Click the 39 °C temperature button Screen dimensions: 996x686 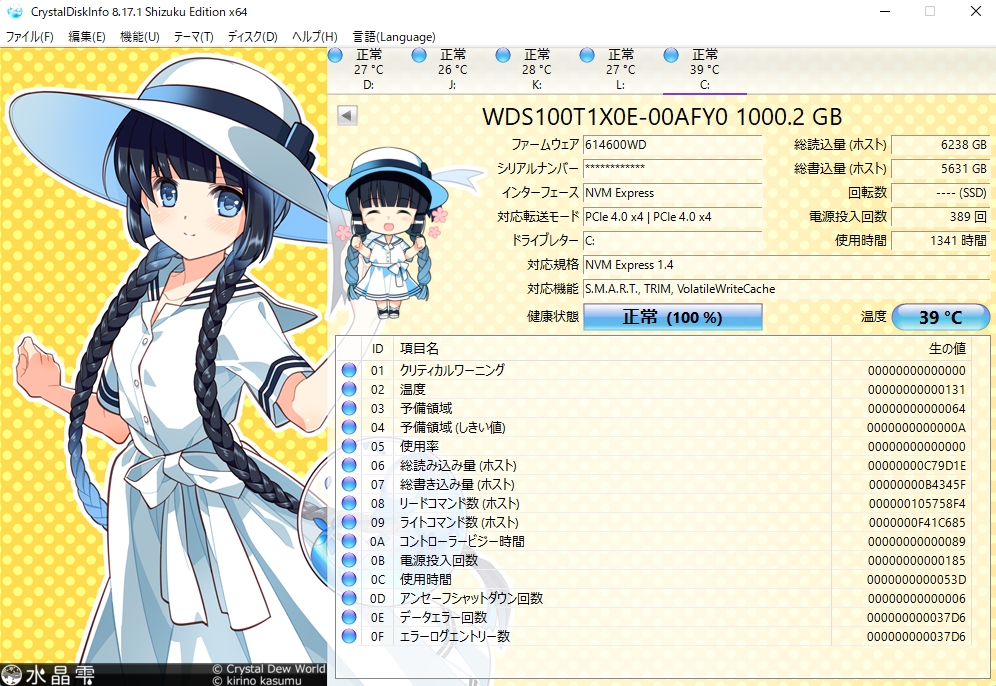(x=941, y=317)
